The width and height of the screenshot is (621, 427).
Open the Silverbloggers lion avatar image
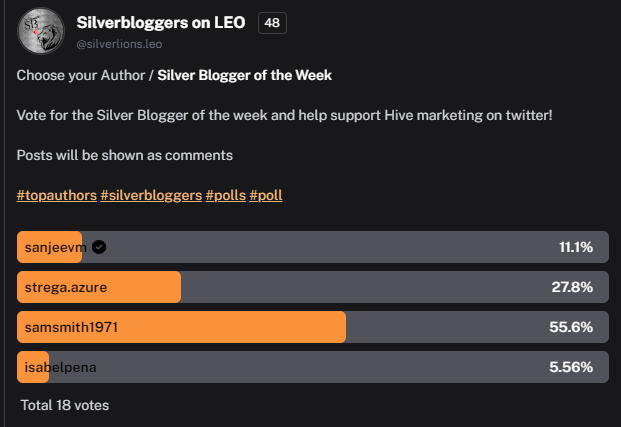coord(41,31)
